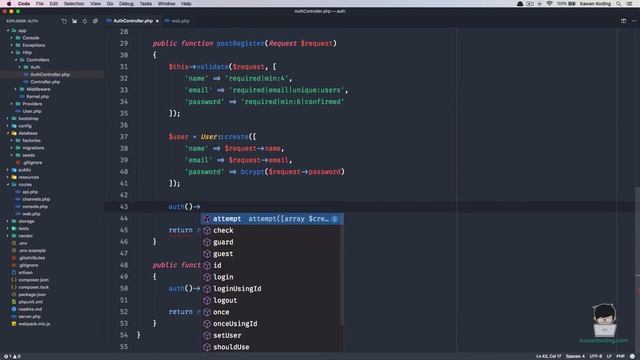Choose the attempt autocomplete suggestion
640x360 pixels.
coord(271,219)
